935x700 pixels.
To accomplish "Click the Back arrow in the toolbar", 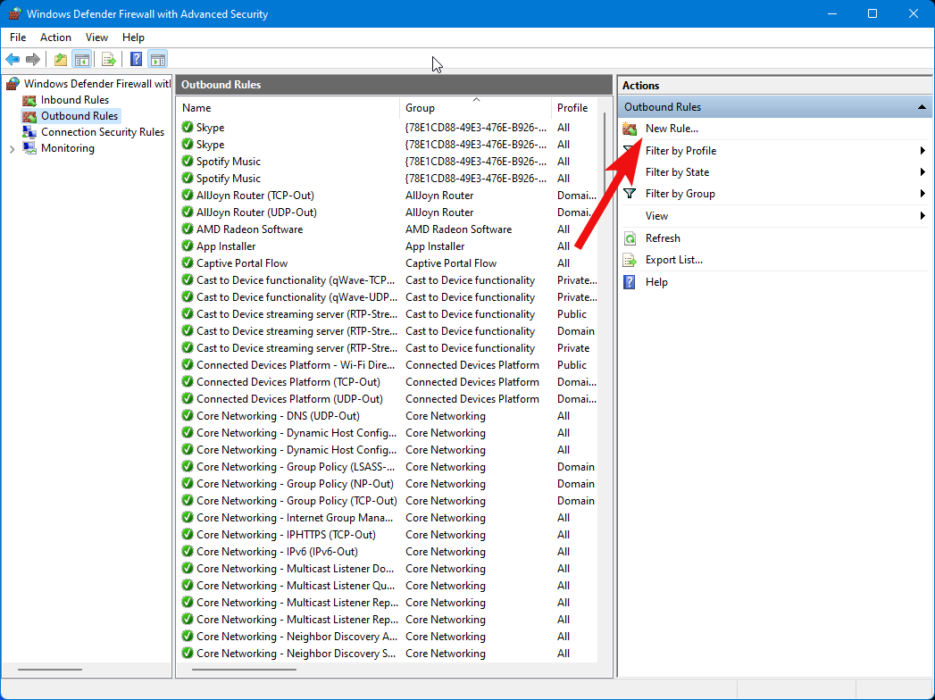I will tap(13, 60).
